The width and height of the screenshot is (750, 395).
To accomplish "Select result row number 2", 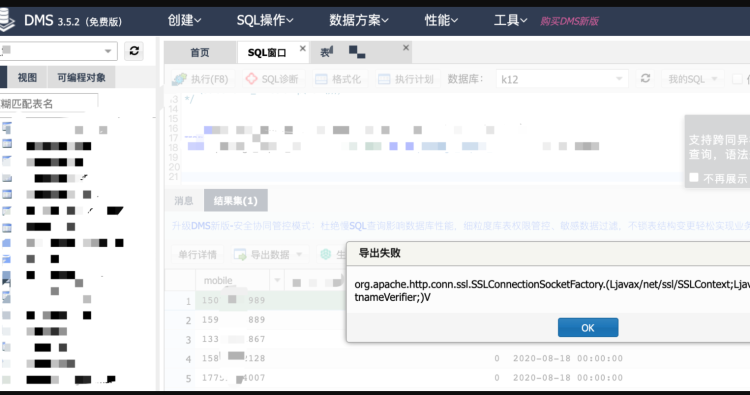I will [x=188, y=320].
